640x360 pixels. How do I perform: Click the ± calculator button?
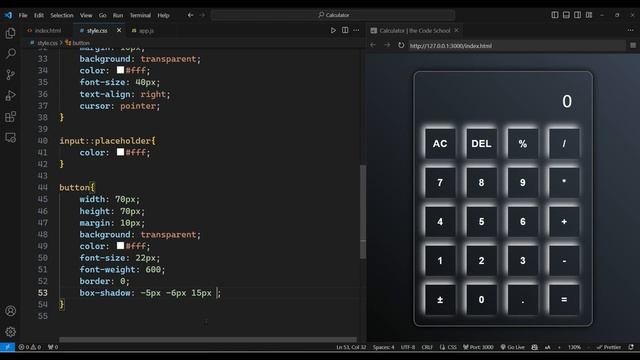(440, 300)
